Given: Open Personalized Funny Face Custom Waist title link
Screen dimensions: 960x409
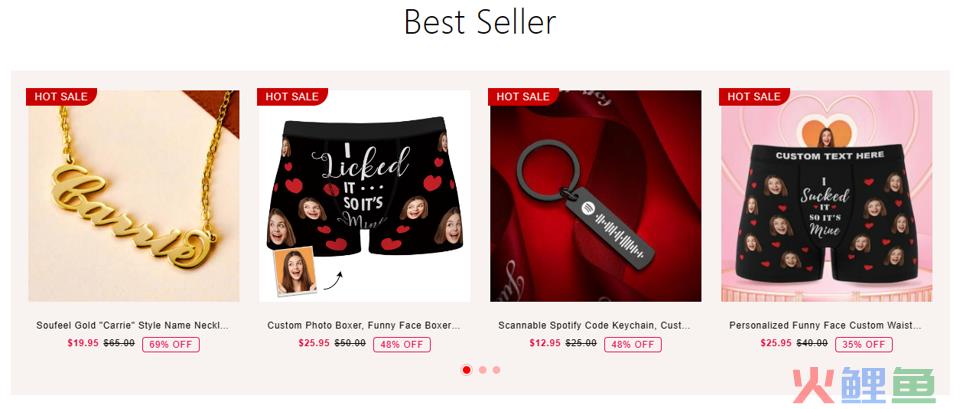Looking at the screenshot, I should 825,326.
